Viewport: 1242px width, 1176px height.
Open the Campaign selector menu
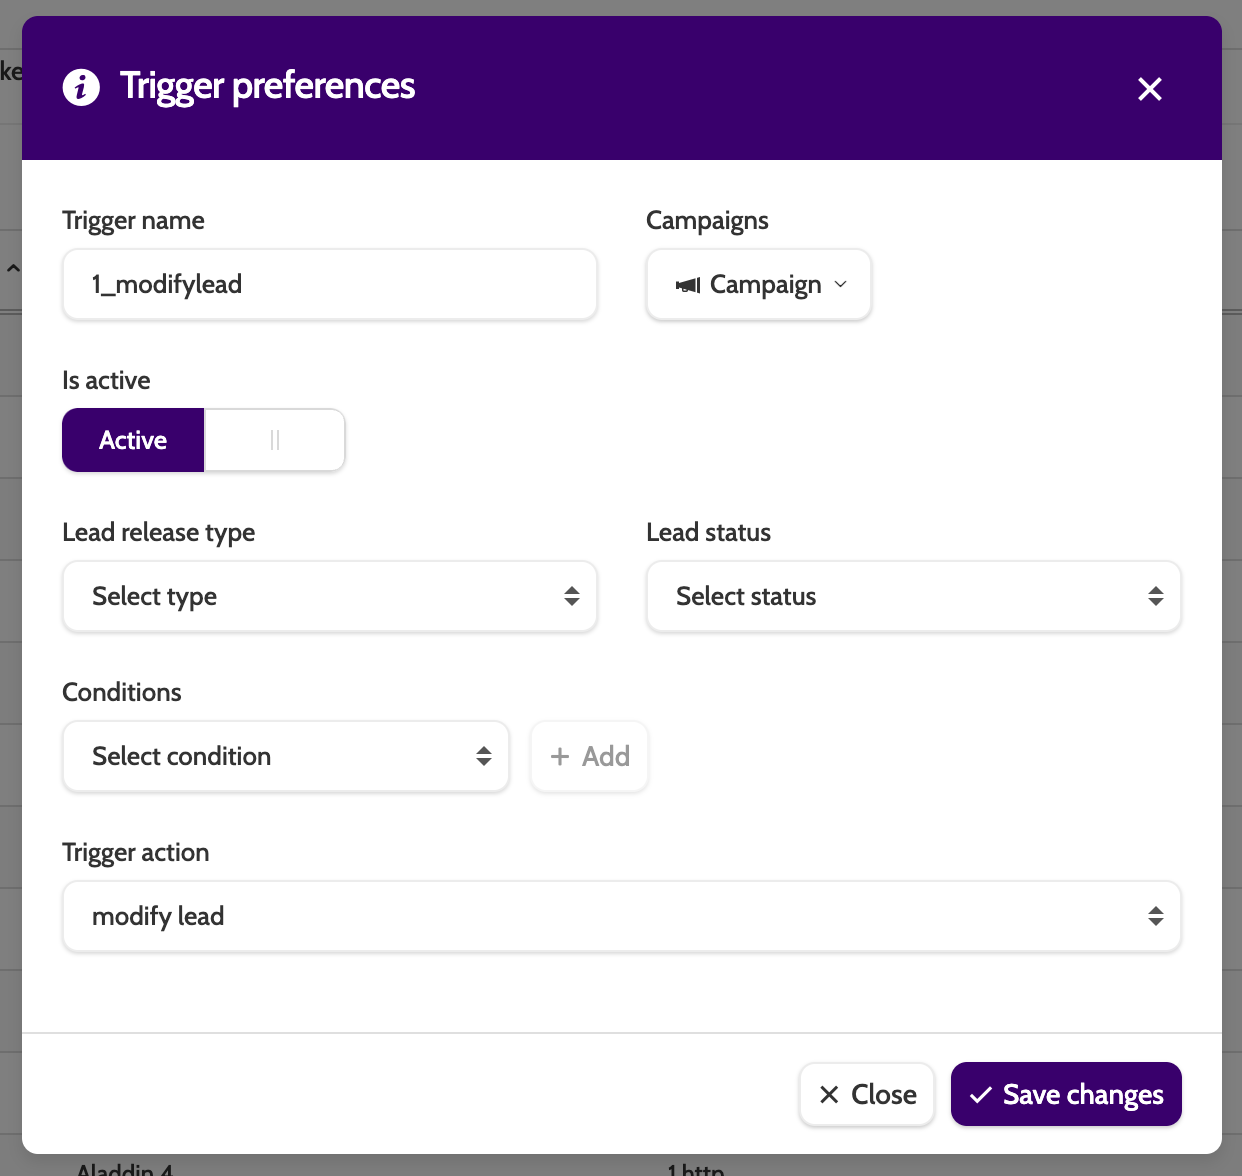click(x=759, y=285)
